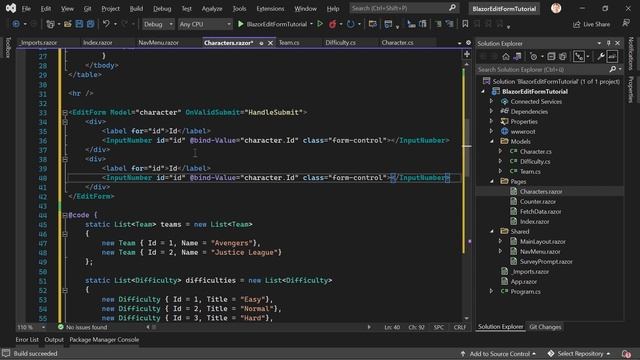Collapse the Models folder
The width and height of the screenshot is (640, 360).
[x=492, y=142]
